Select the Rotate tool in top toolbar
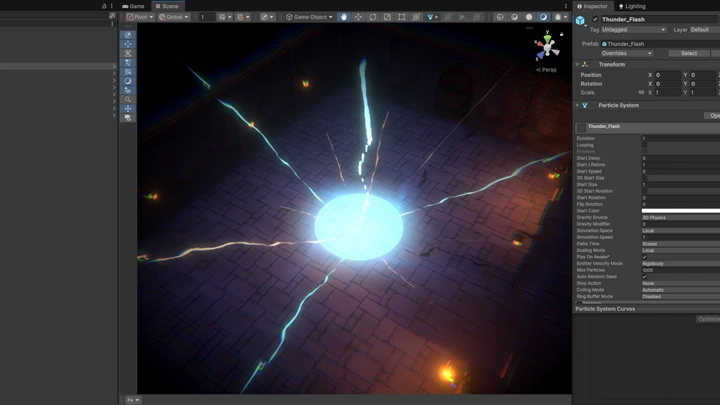Screen dimensions: 720x405 coord(373,17)
